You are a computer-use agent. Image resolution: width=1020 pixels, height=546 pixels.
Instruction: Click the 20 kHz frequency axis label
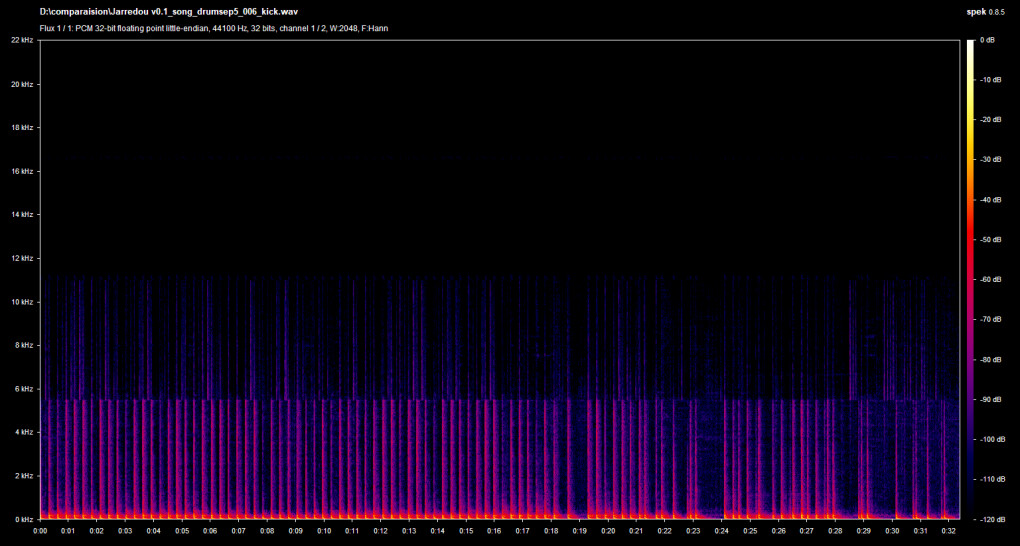point(23,85)
